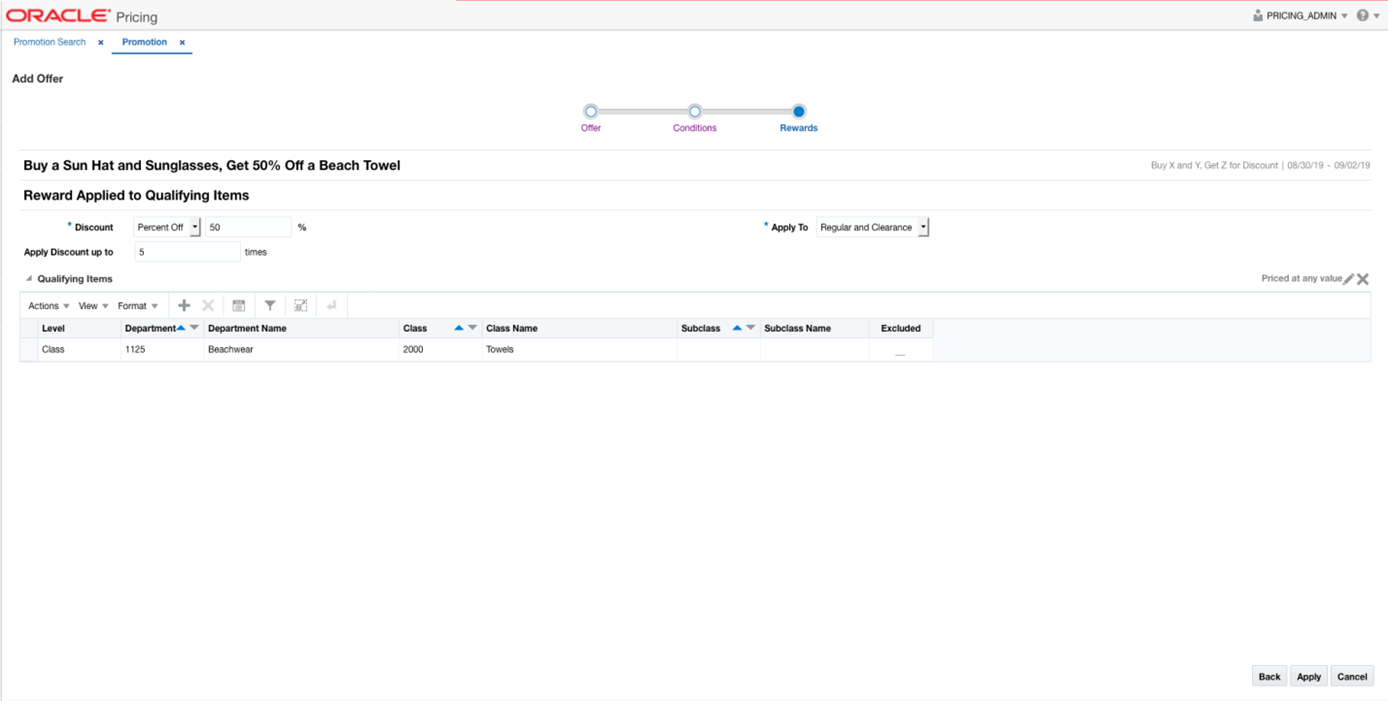Image resolution: width=1388 pixels, height=701 pixels.
Task: Open the help question mark icon
Action: click(x=1362, y=15)
